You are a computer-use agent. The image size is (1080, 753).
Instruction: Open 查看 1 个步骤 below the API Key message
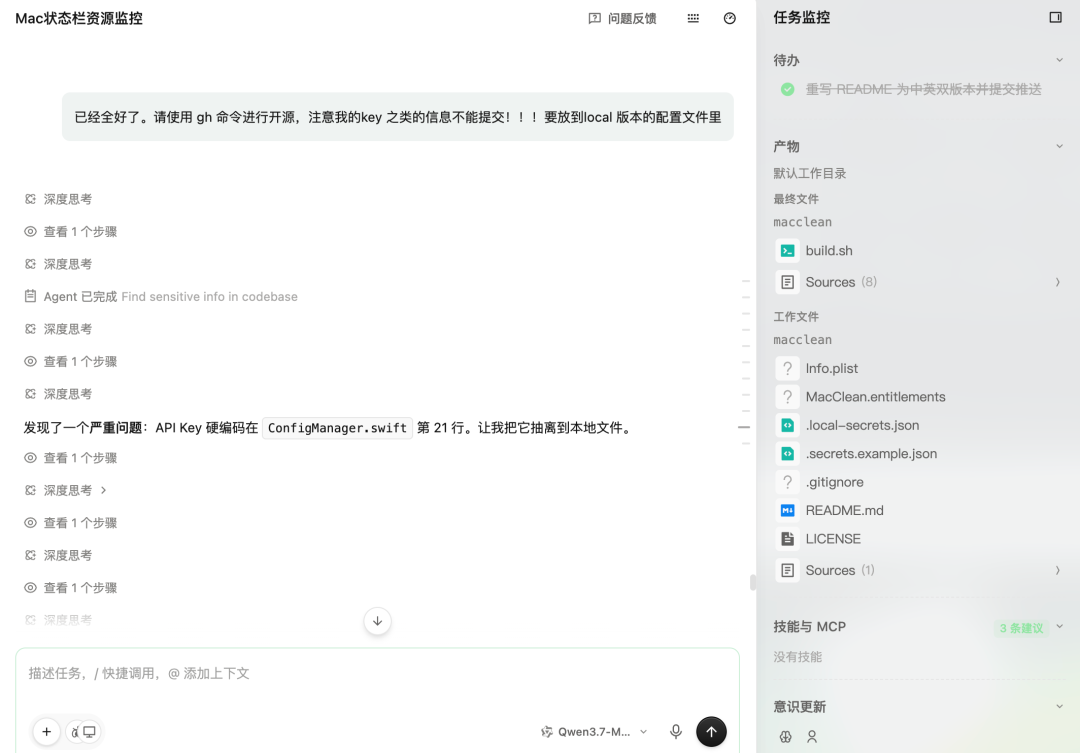70,458
